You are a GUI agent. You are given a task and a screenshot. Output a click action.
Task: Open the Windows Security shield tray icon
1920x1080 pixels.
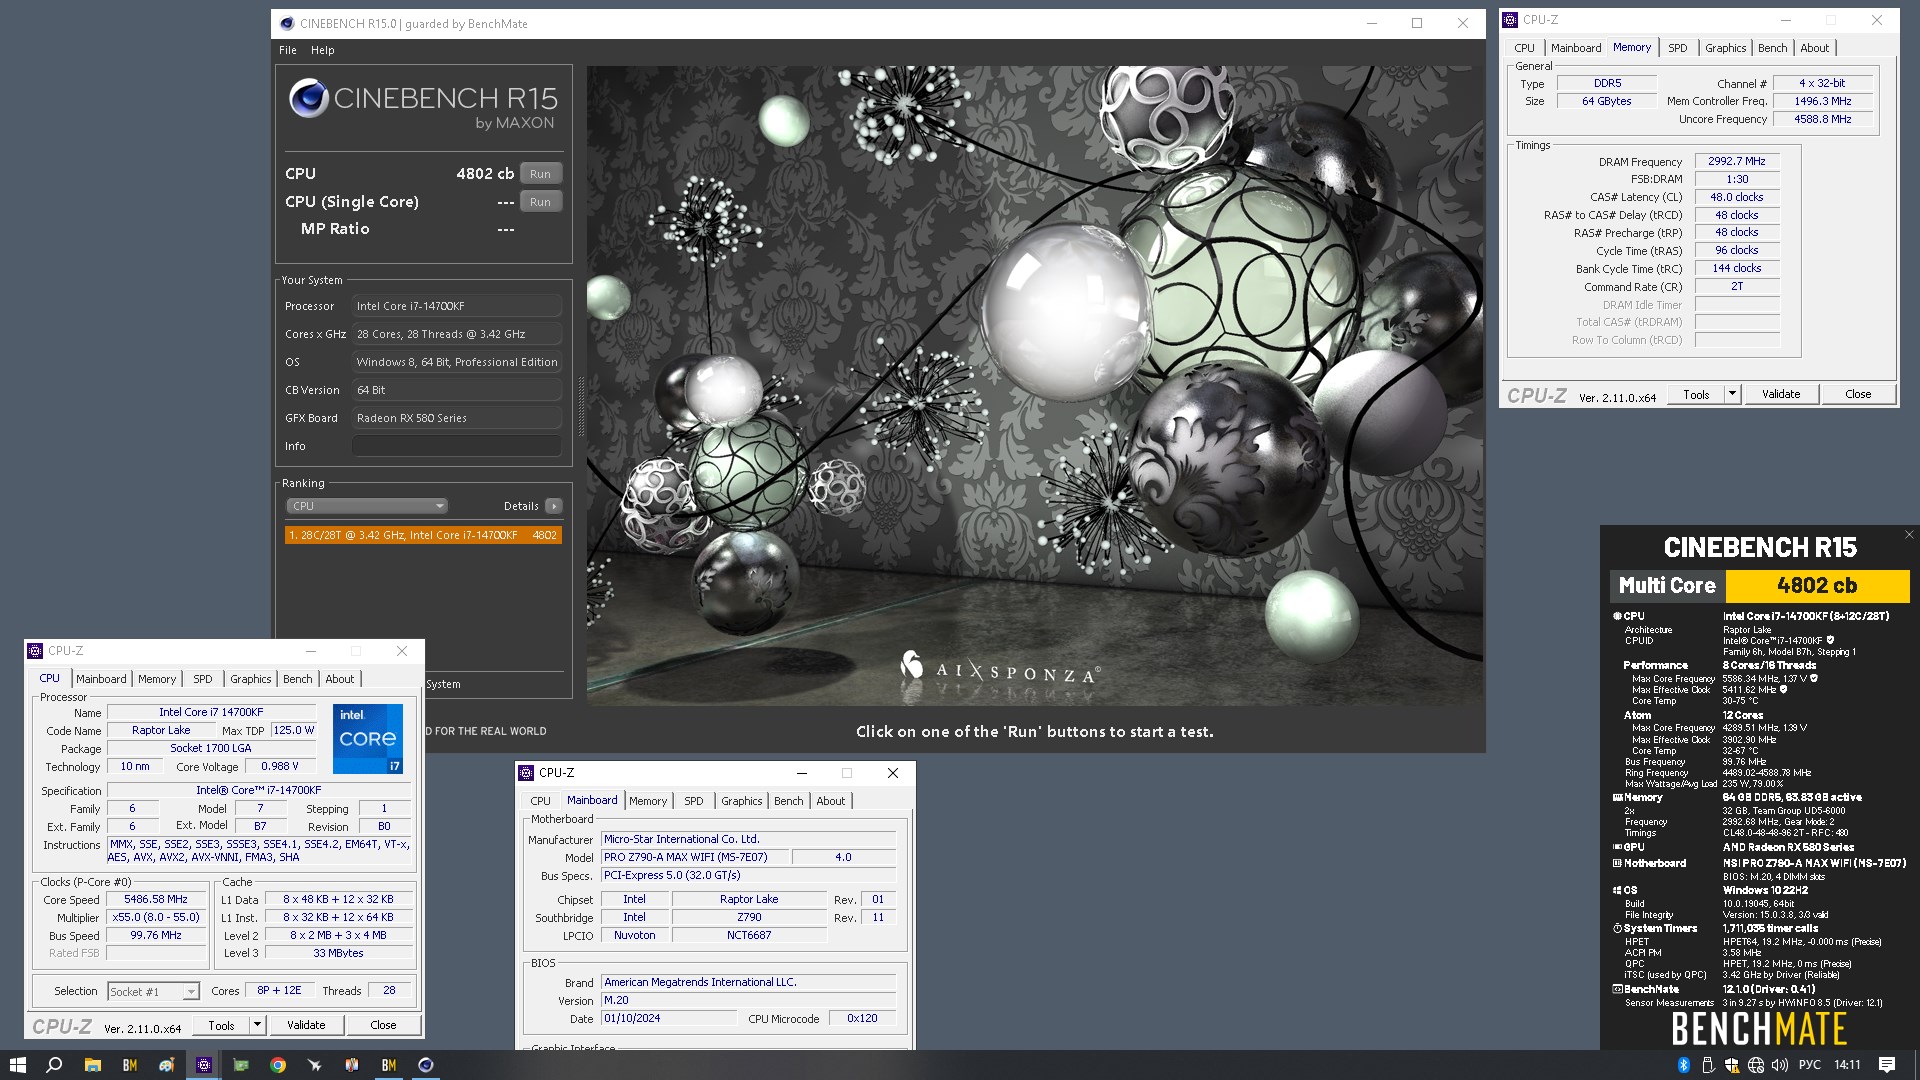1732,1065
